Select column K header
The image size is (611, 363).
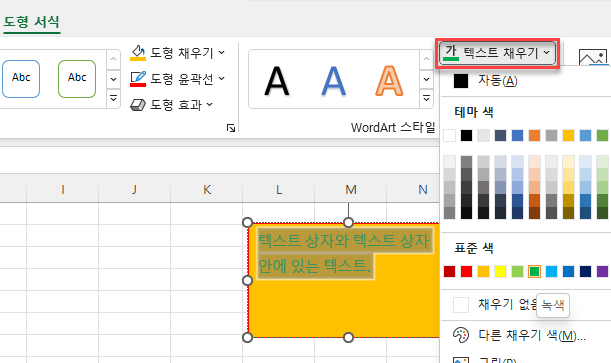point(207,190)
